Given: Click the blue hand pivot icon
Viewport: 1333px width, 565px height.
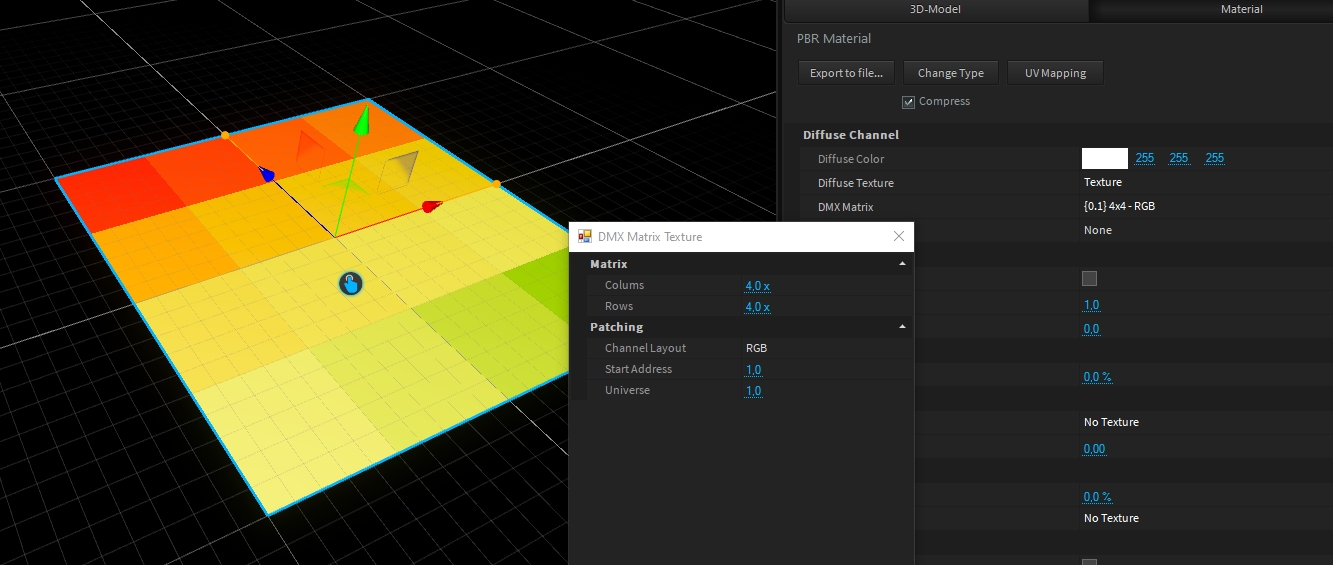Looking at the screenshot, I should point(350,284).
